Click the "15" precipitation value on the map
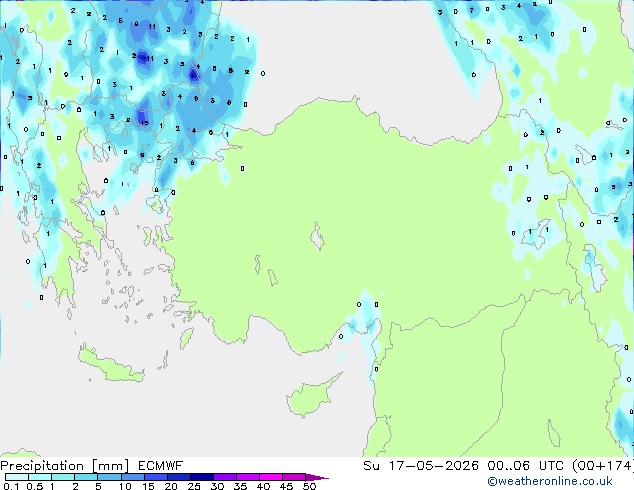The width and height of the screenshot is (634, 490). tap(145, 123)
